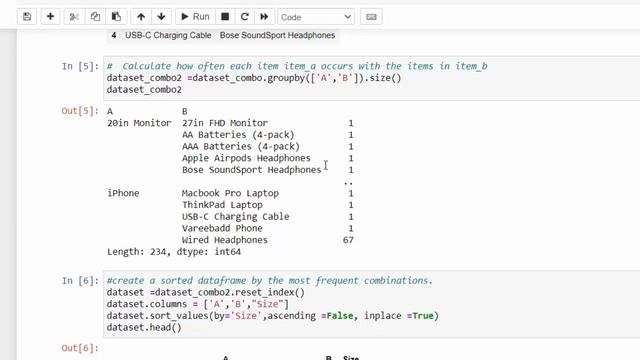Click 'AA Batteries (4-pack)' row
This screenshot has height=360, width=640.
pos(238,135)
